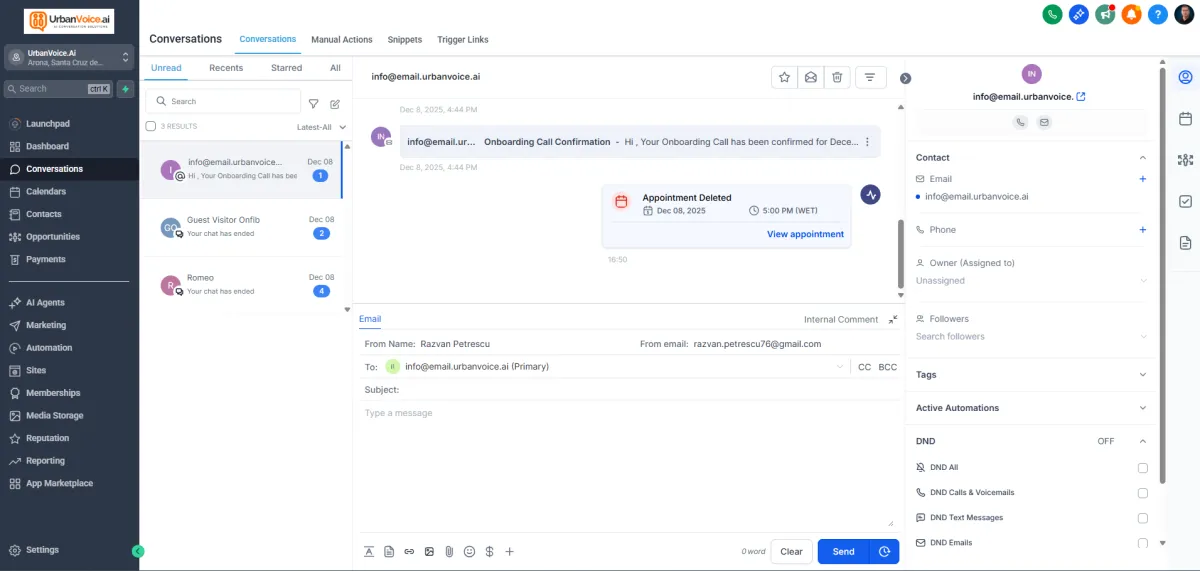Open the notes document icon in right rail
This screenshot has height=571, width=1200.
click(x=1185, y=243)
